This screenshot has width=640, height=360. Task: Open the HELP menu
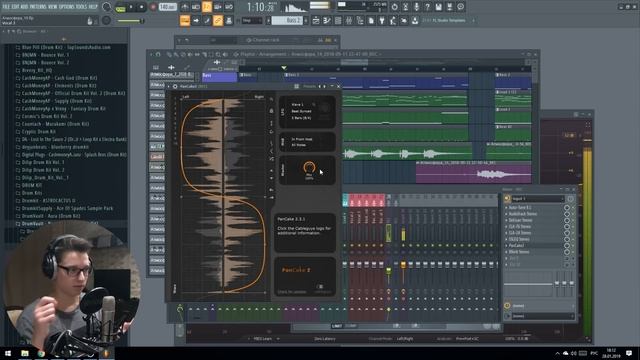point(93,7)
